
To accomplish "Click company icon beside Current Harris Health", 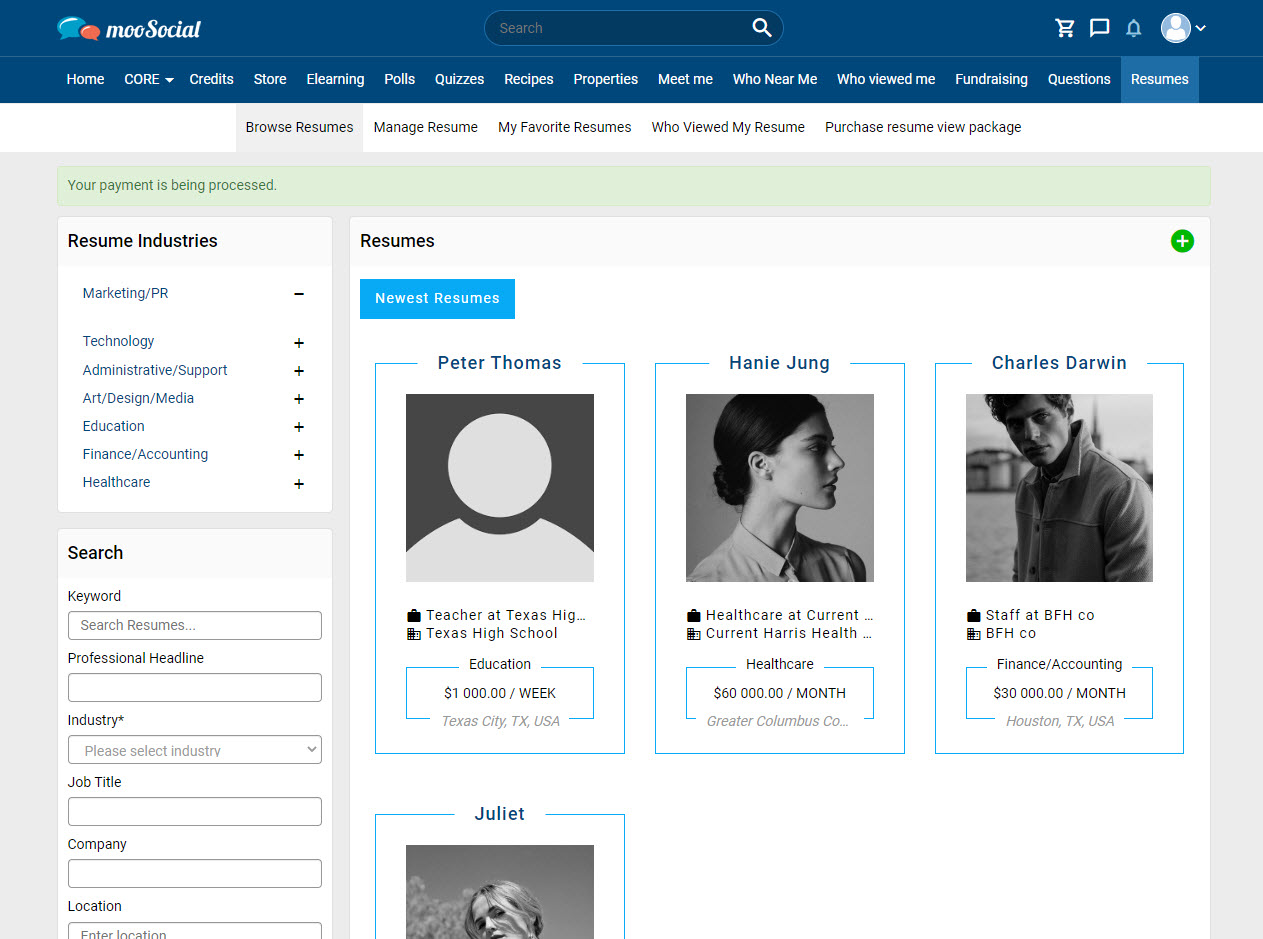I will [x=694, y=633].
